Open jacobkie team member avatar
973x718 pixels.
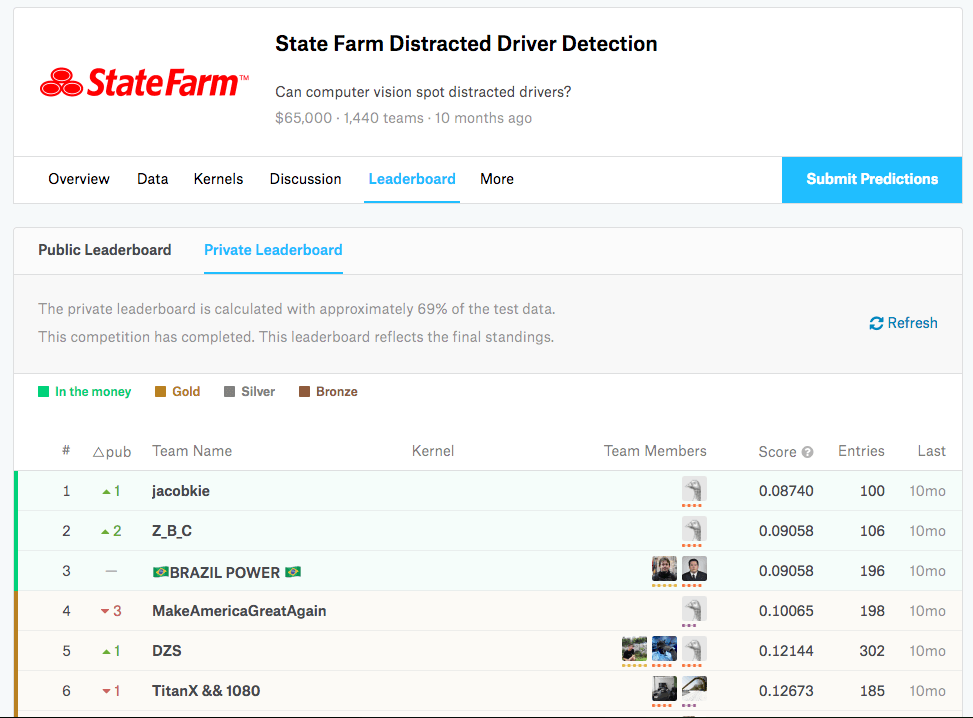(694, 489)
